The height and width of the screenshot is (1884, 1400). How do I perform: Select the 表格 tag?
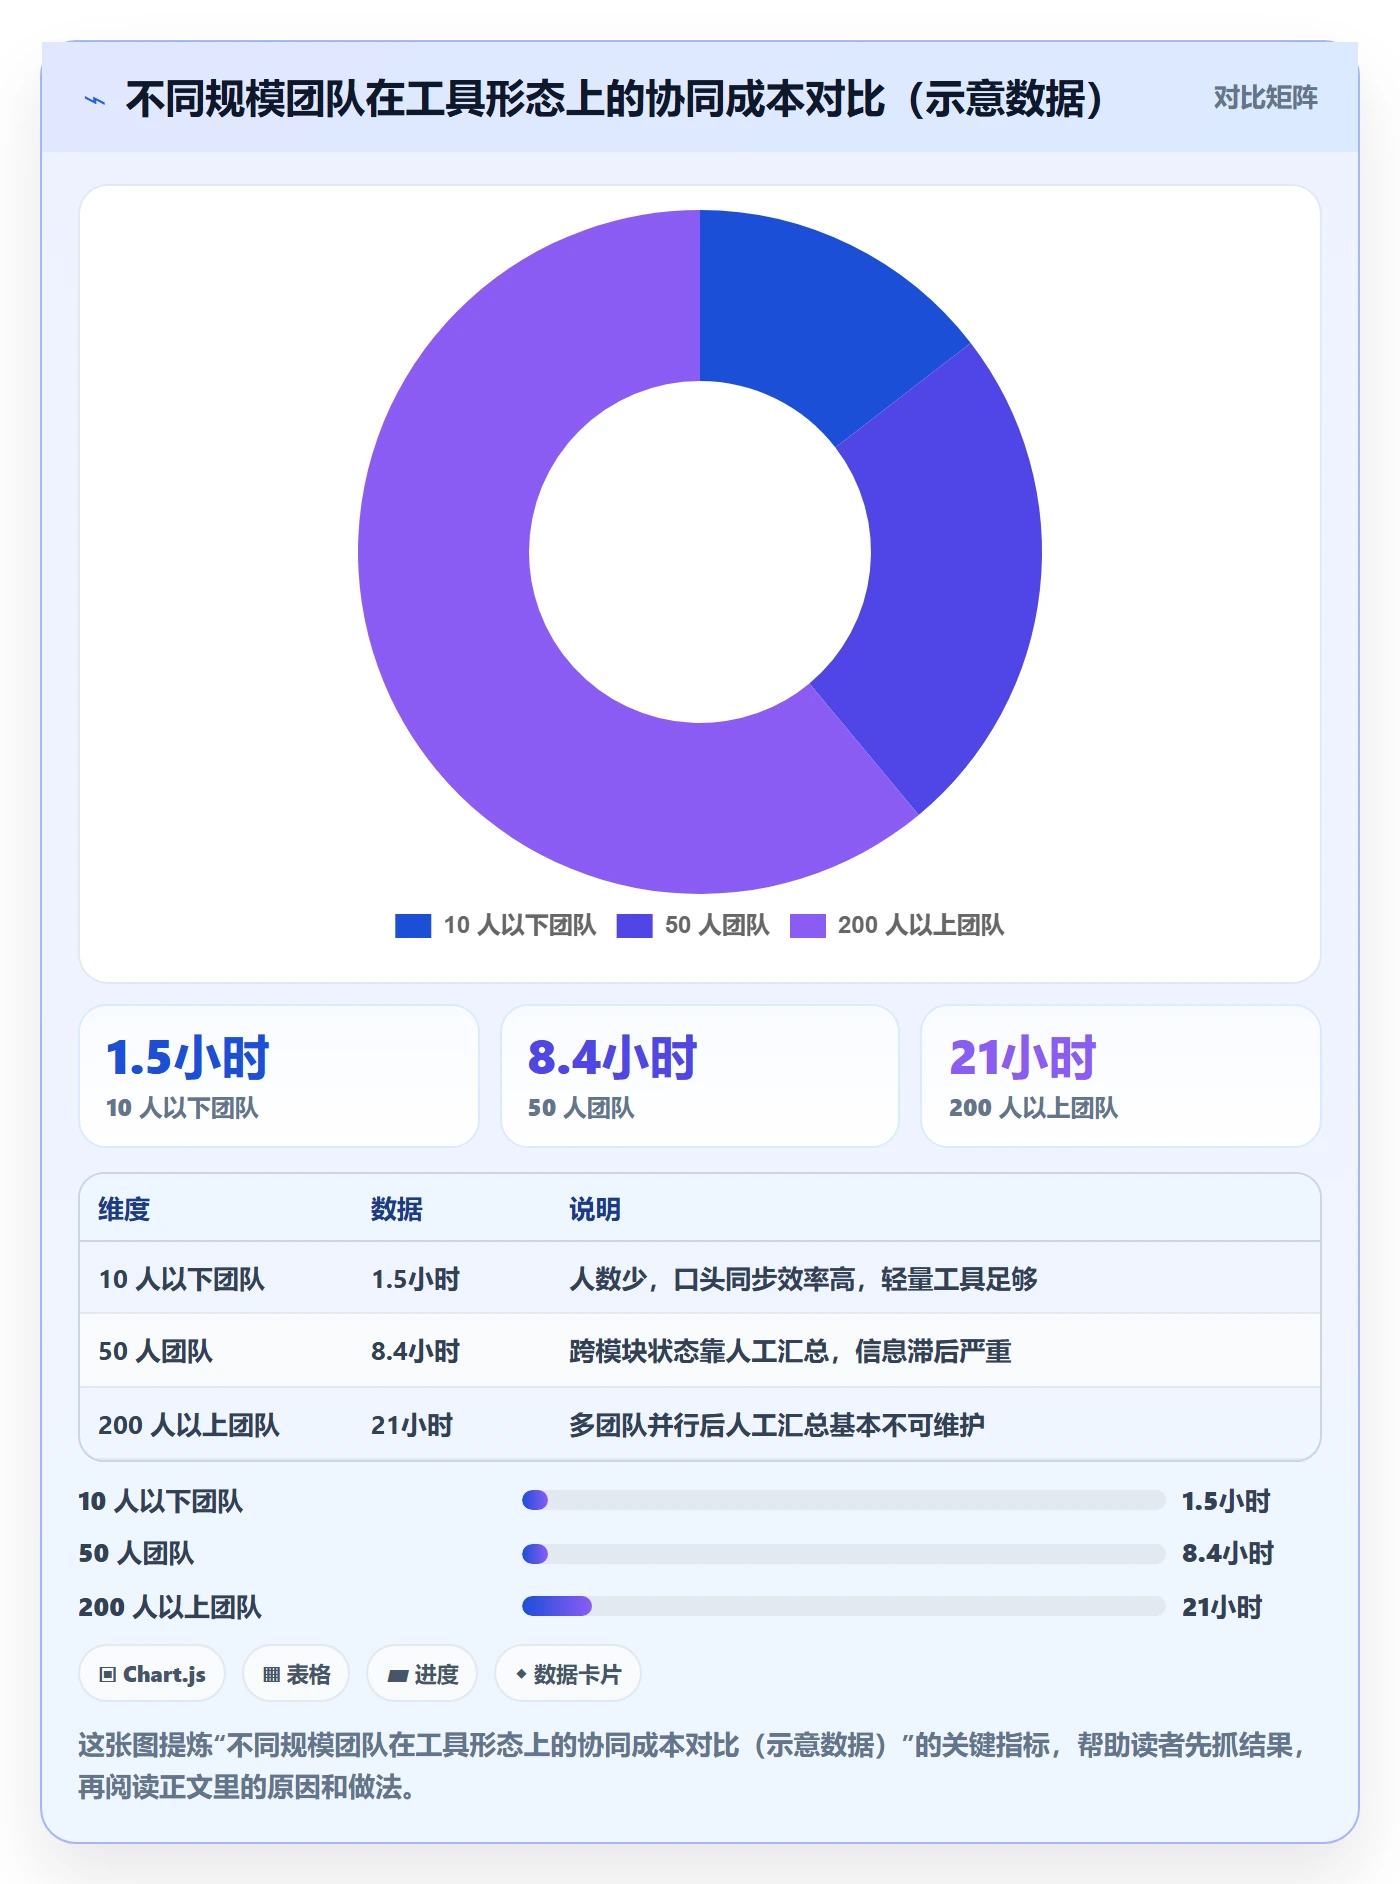(296, 1674)
